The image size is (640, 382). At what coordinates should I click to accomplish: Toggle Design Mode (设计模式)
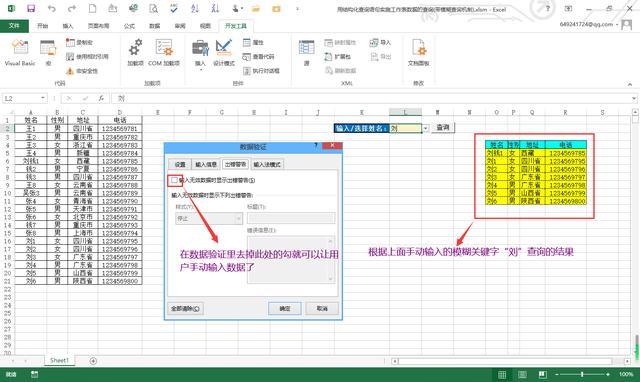(x=224, y=52)
